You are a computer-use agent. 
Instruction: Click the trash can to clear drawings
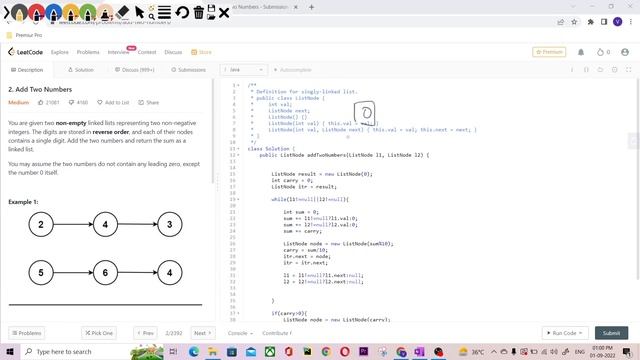pos(199,12)
